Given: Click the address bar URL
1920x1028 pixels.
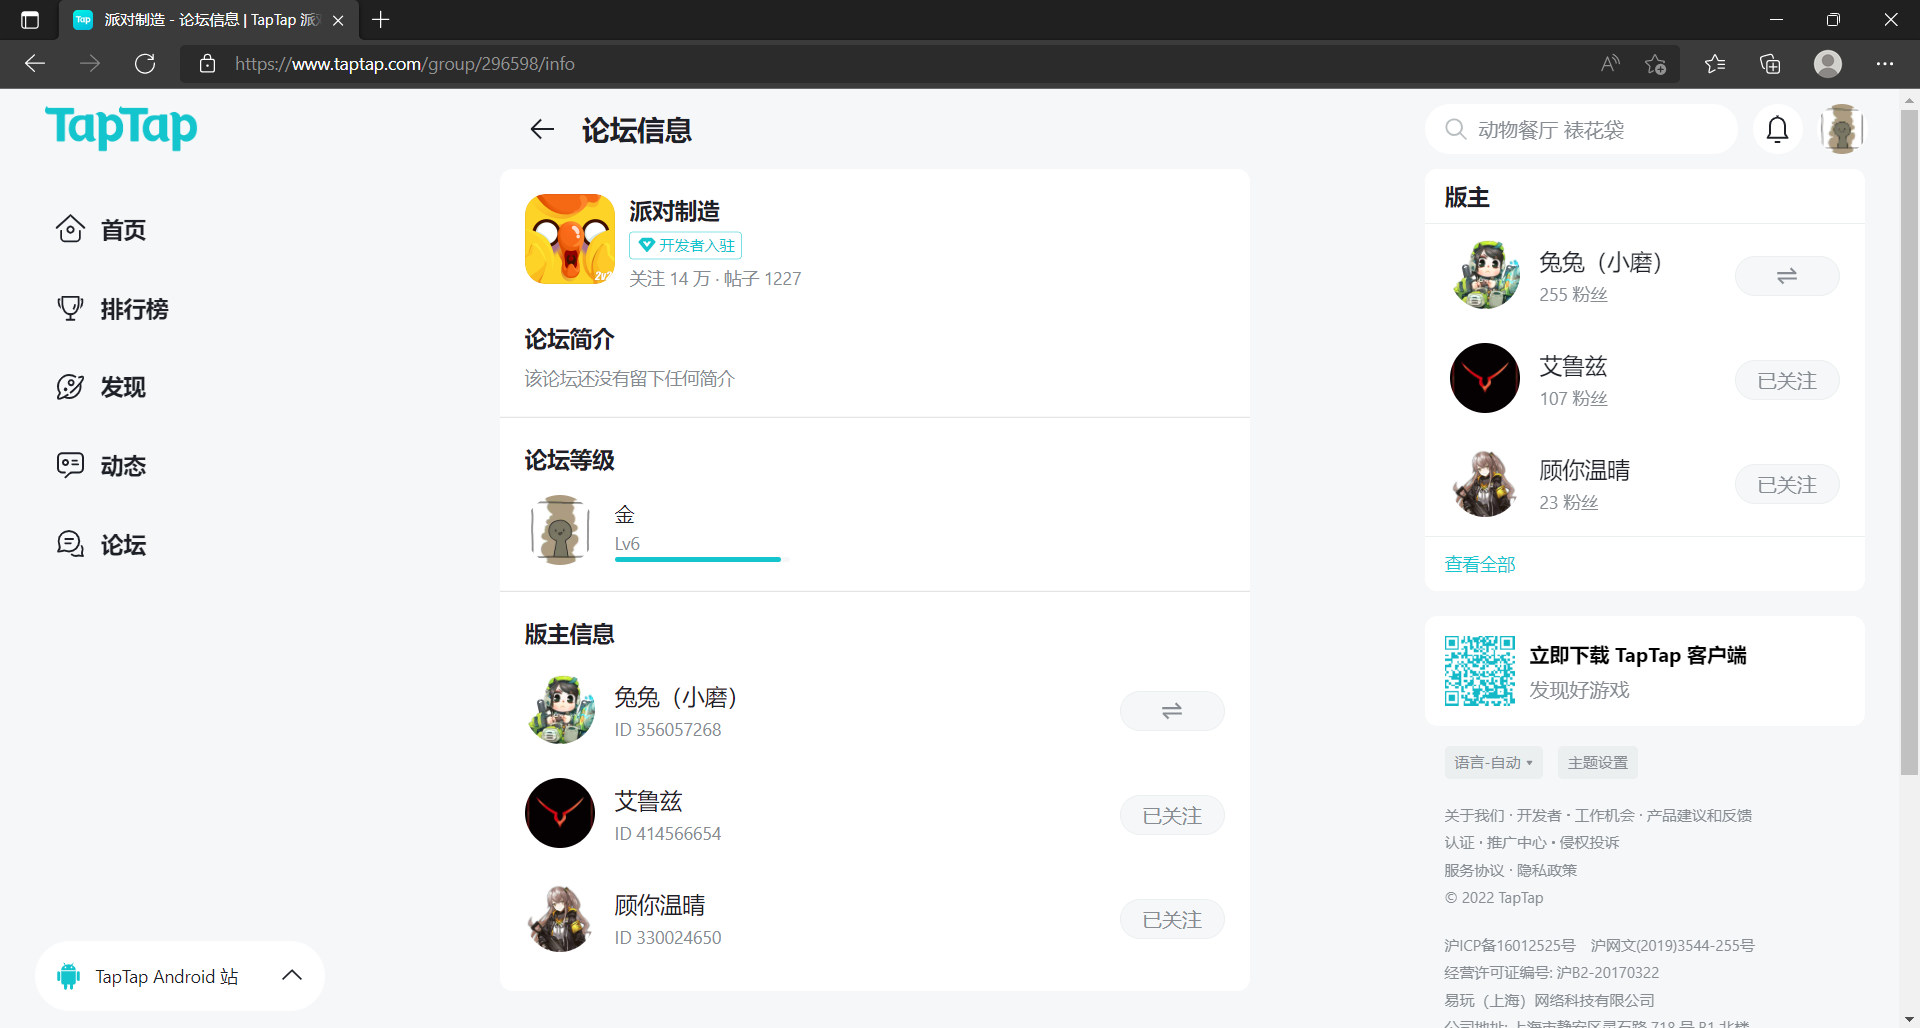Looking at the screenshot, I should pos(405,64).
